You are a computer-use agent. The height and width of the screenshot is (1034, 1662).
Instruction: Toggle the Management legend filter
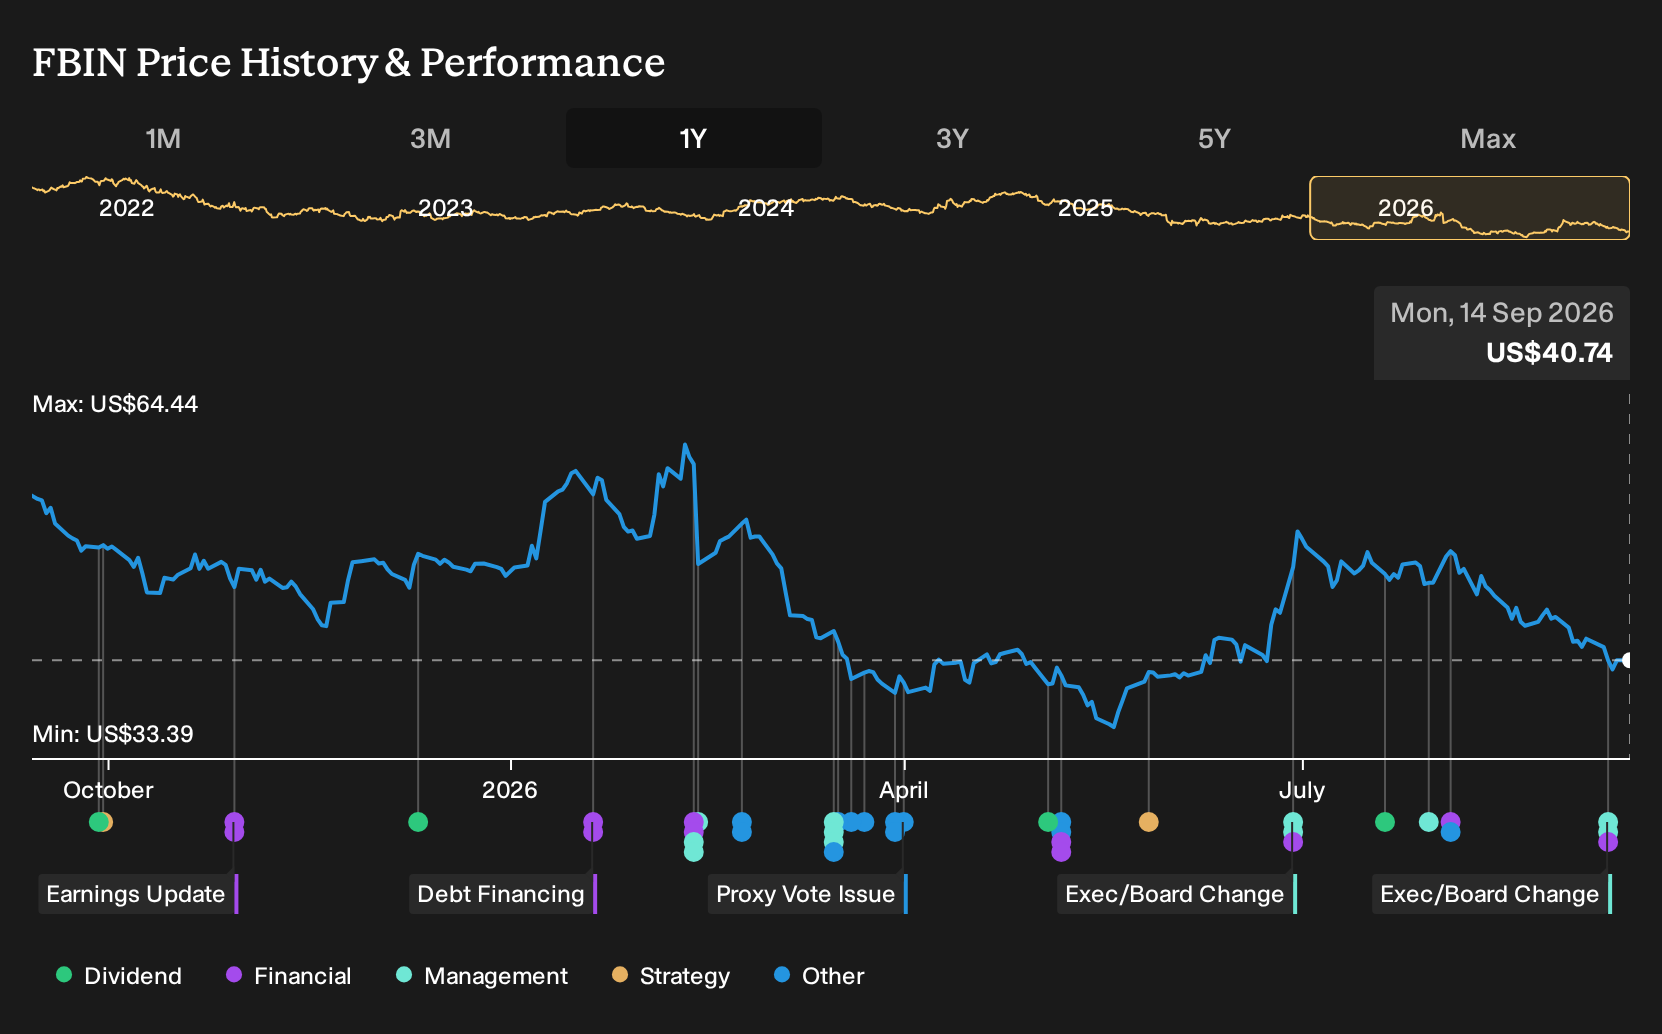pos(482,976)
